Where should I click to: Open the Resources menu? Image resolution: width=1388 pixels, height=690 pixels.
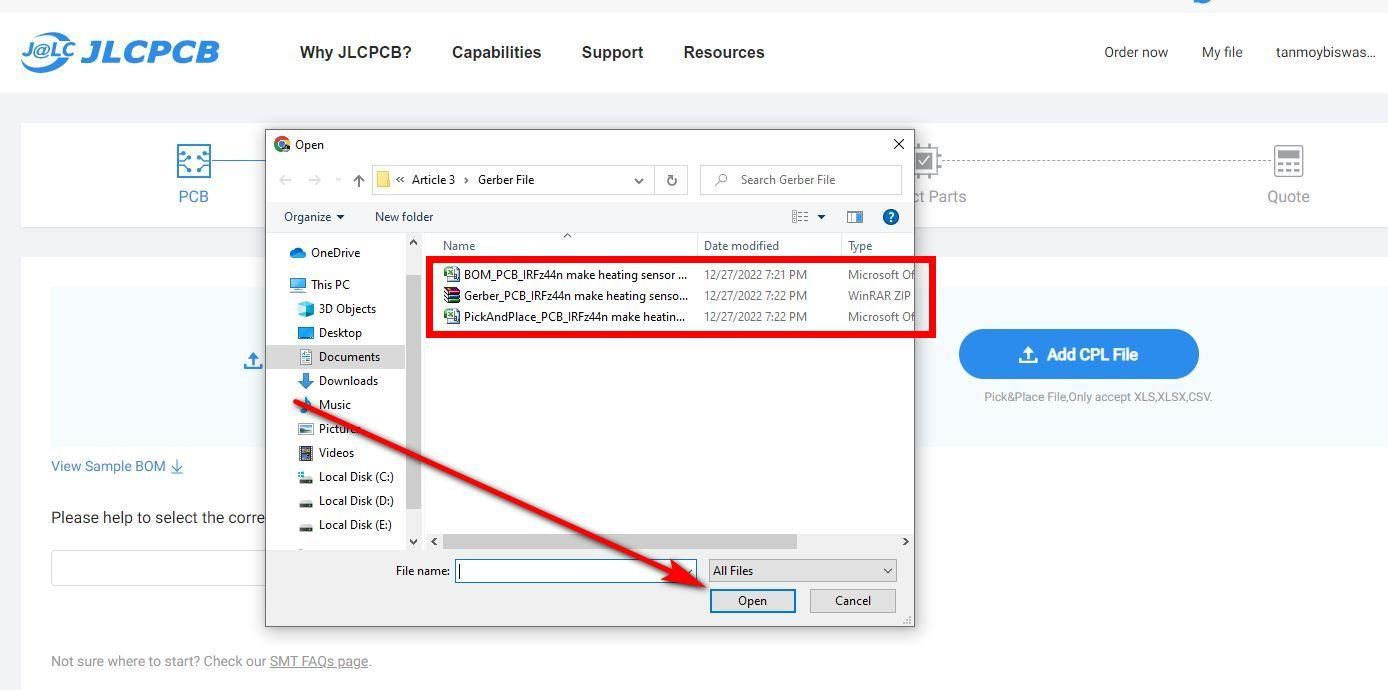click(x=724, y=52)
